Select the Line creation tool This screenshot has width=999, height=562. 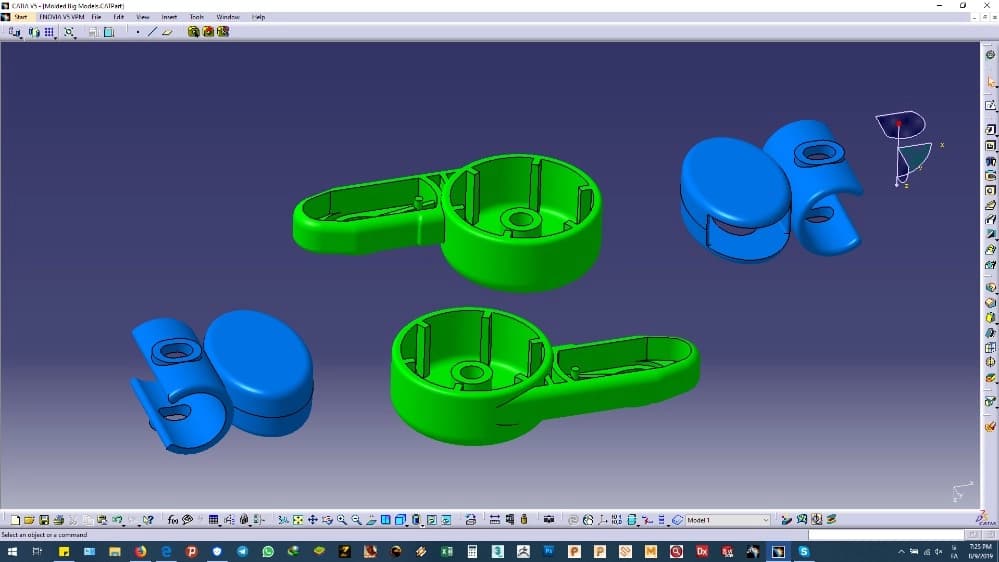[x=152, y=32]
